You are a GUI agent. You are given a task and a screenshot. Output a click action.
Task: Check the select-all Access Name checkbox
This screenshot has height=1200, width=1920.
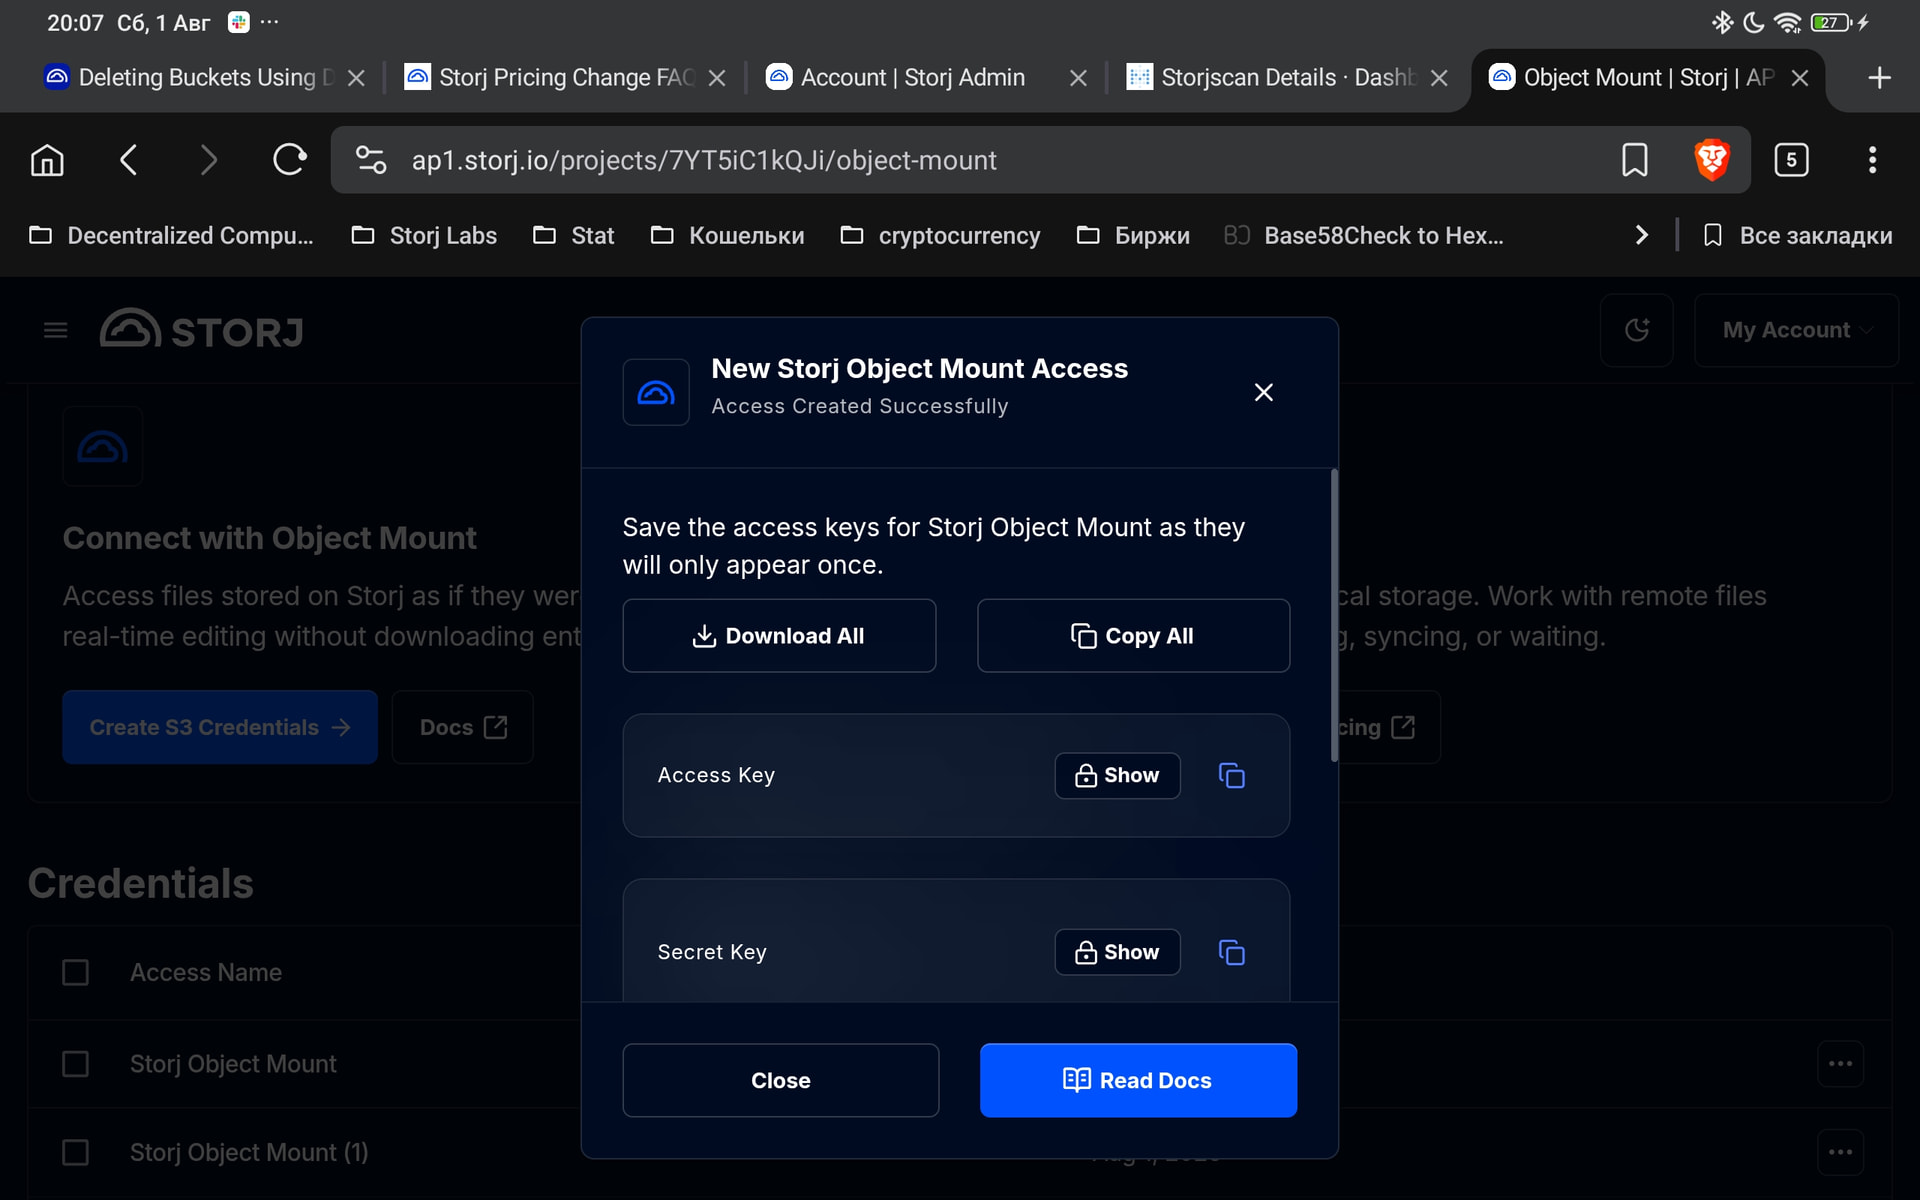(x=76, y=972)
